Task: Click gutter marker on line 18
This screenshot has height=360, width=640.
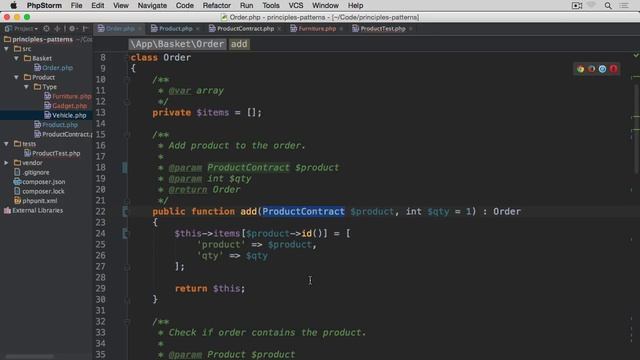Action: (x=125, y=167)
